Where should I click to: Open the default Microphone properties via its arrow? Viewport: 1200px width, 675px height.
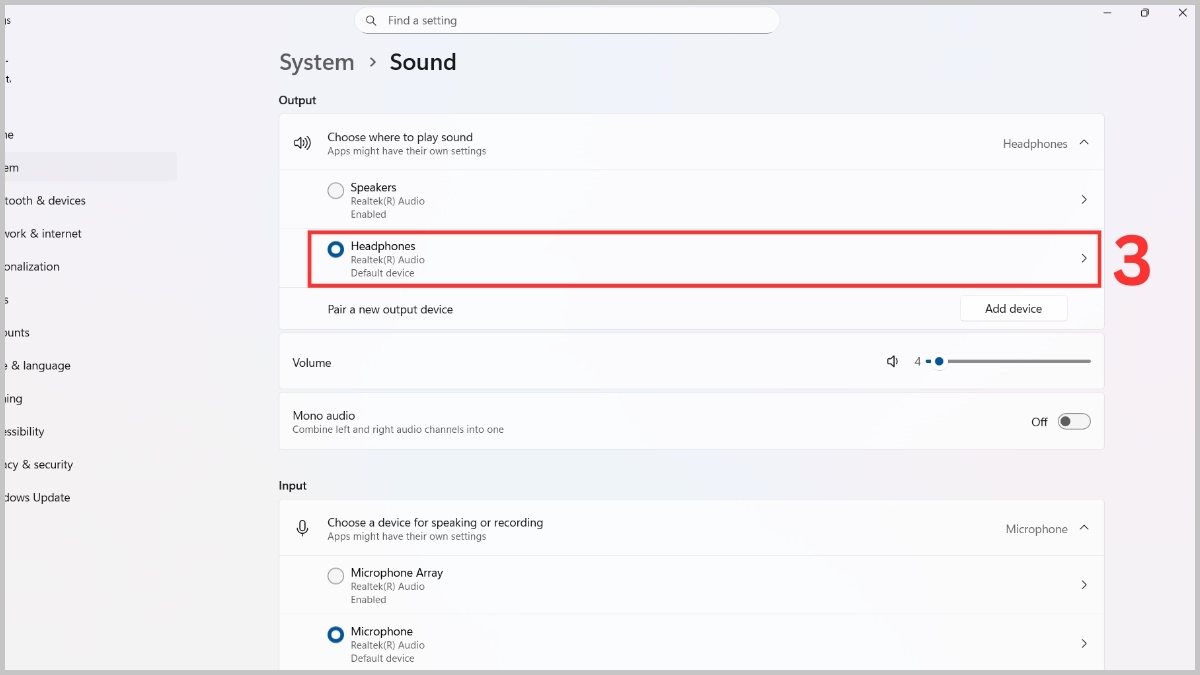click(x=1084, y=643)
